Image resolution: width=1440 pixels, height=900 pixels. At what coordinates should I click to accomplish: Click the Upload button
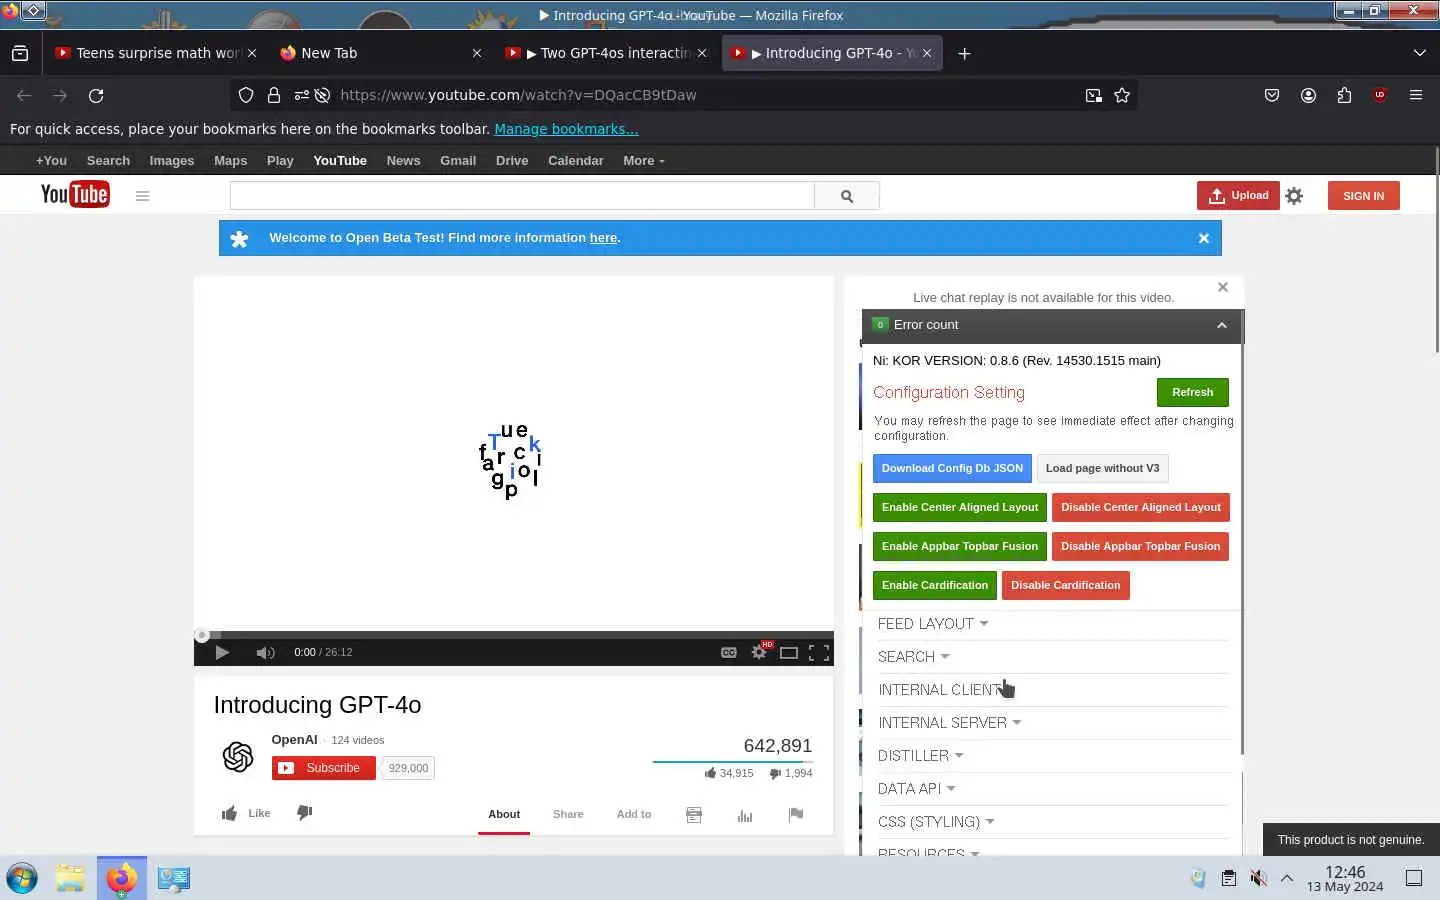point(1238,196)
